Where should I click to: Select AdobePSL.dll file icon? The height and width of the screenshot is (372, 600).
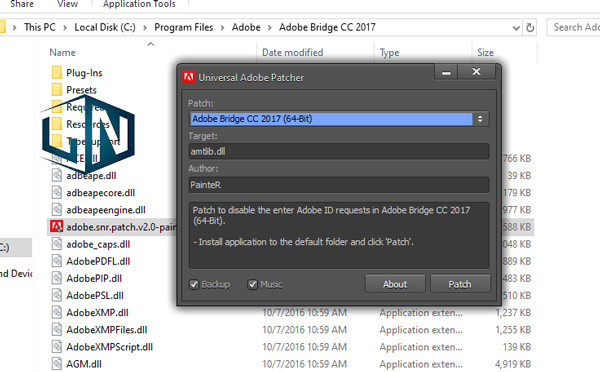(57, 295)
